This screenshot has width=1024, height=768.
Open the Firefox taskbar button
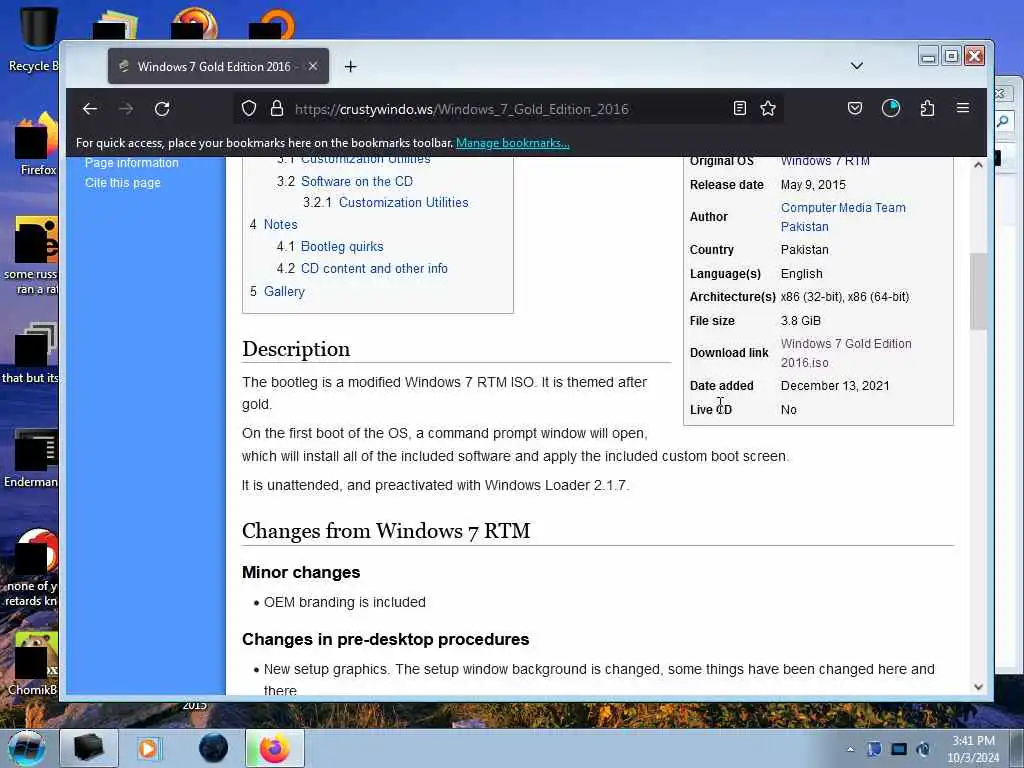[x=275, y=748]
